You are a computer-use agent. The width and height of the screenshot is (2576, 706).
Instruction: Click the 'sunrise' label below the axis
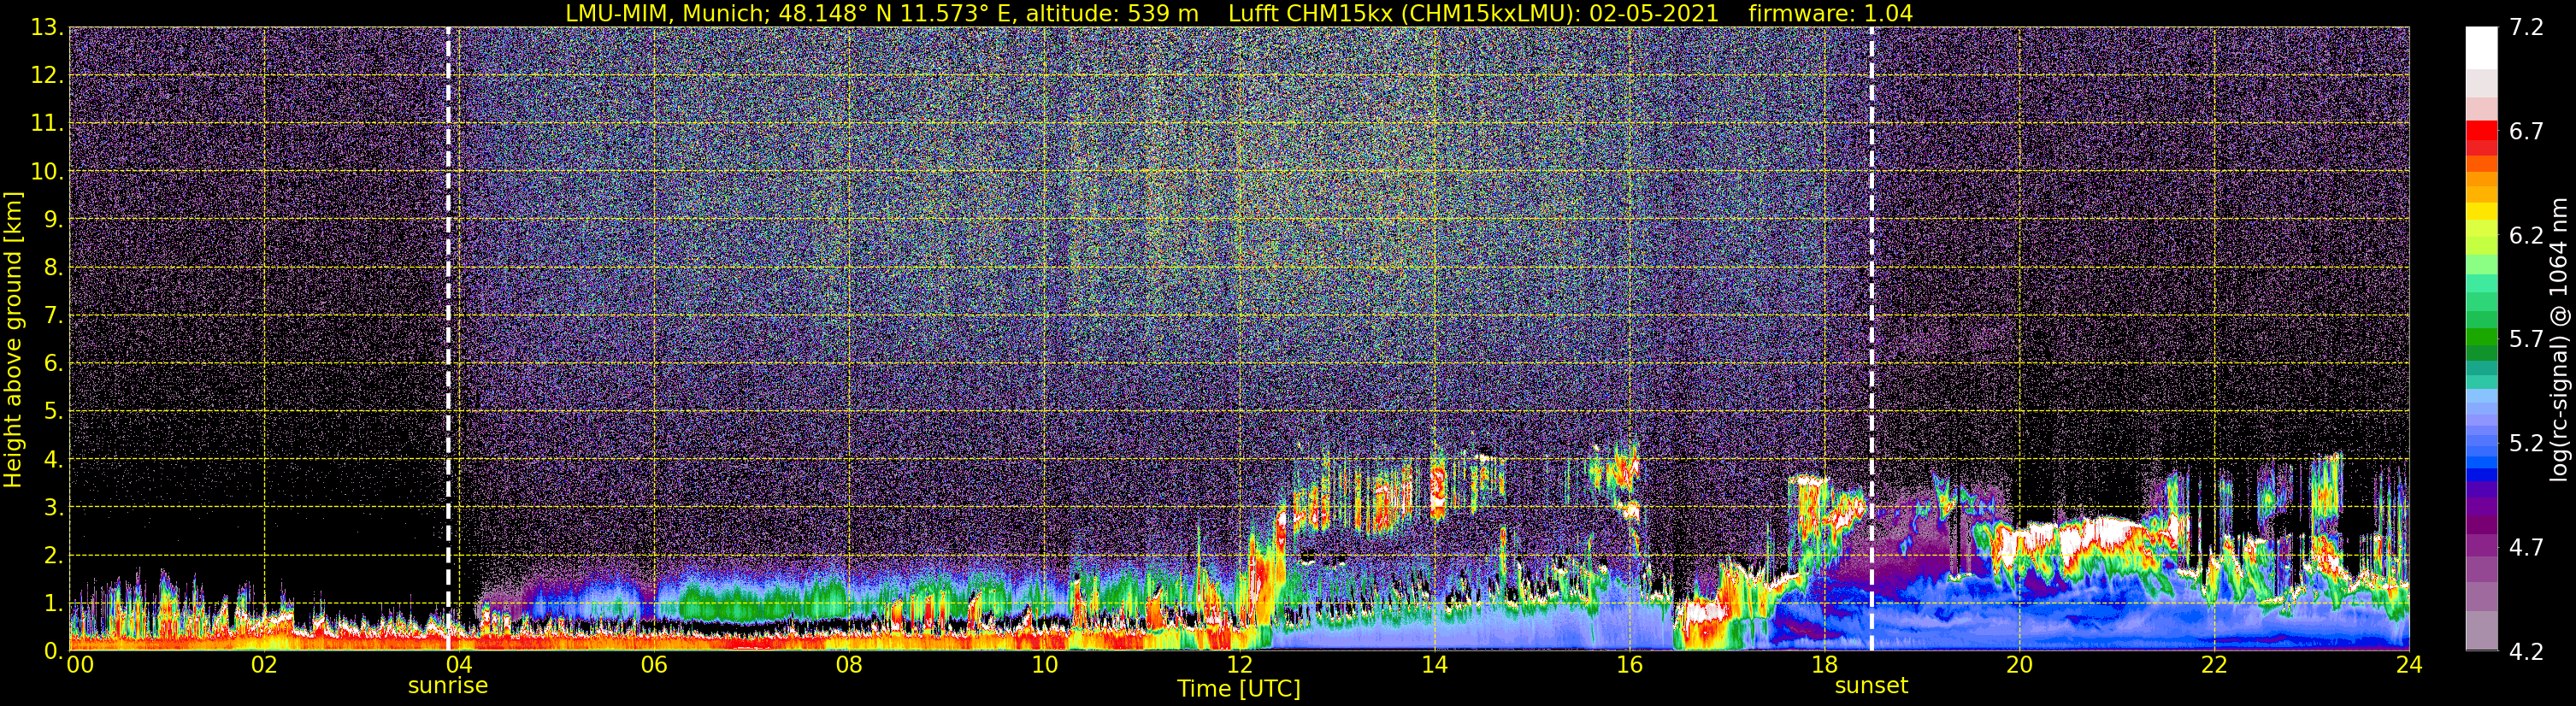448,686
